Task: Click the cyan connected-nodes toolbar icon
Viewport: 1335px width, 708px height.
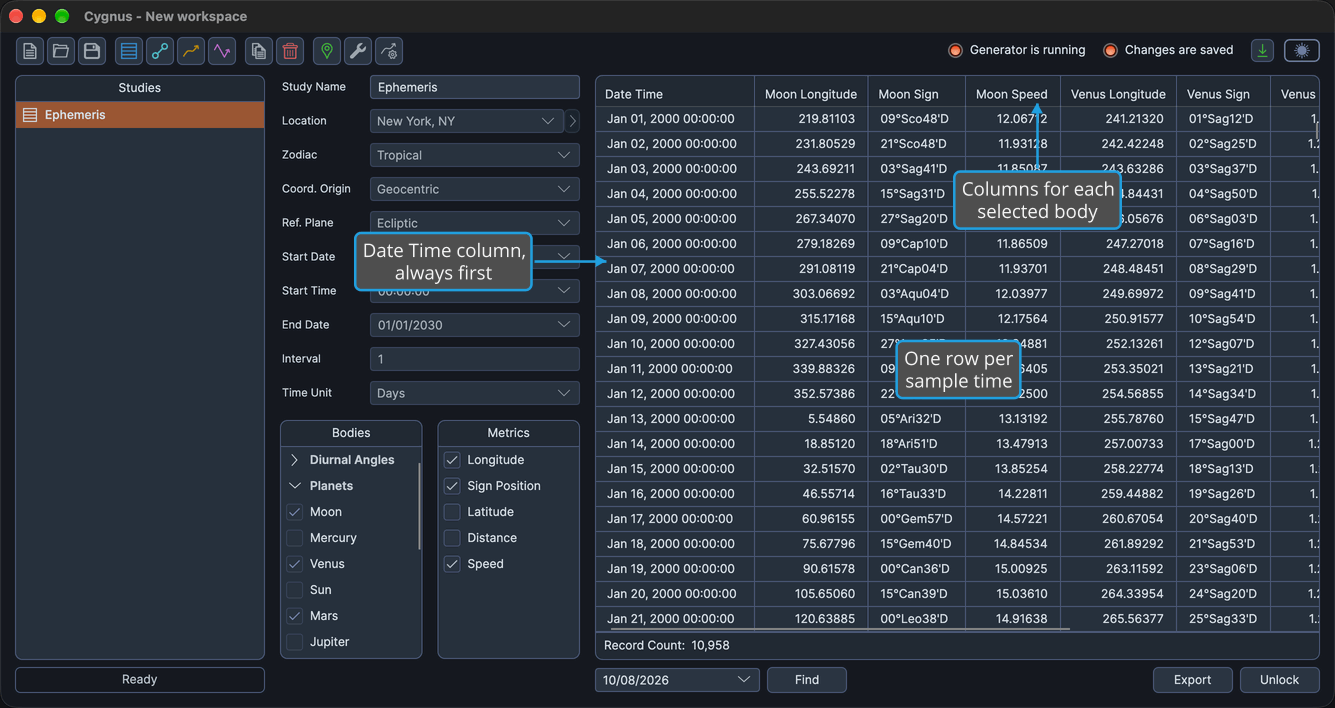Action: pyautogui.click(x=160, y=51)
